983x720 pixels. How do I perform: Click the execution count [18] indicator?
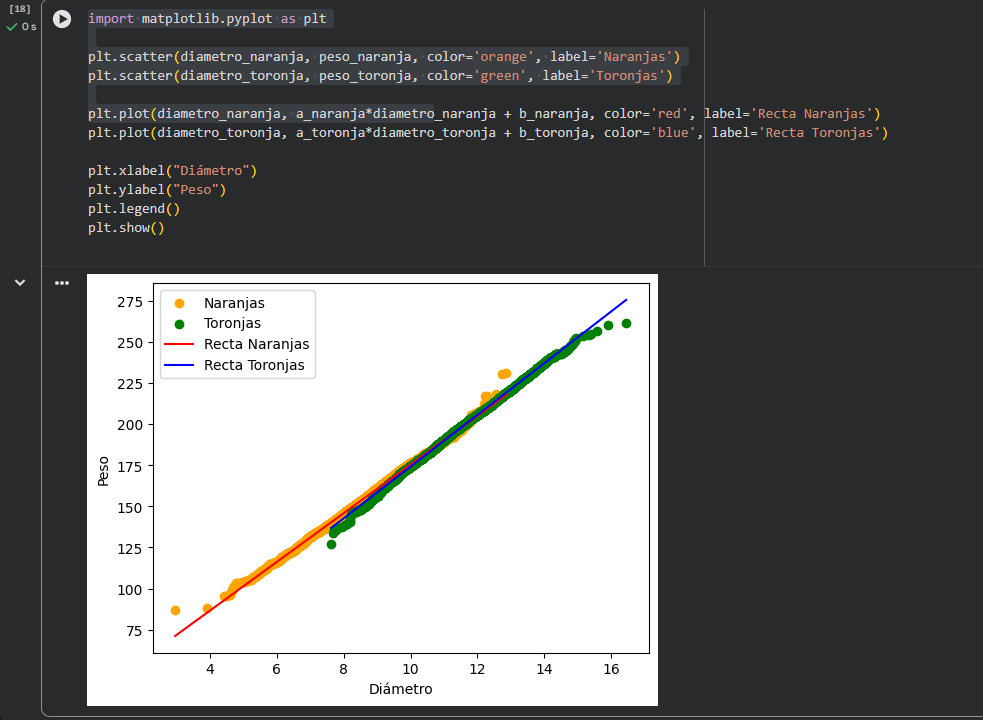click(19, 9)
